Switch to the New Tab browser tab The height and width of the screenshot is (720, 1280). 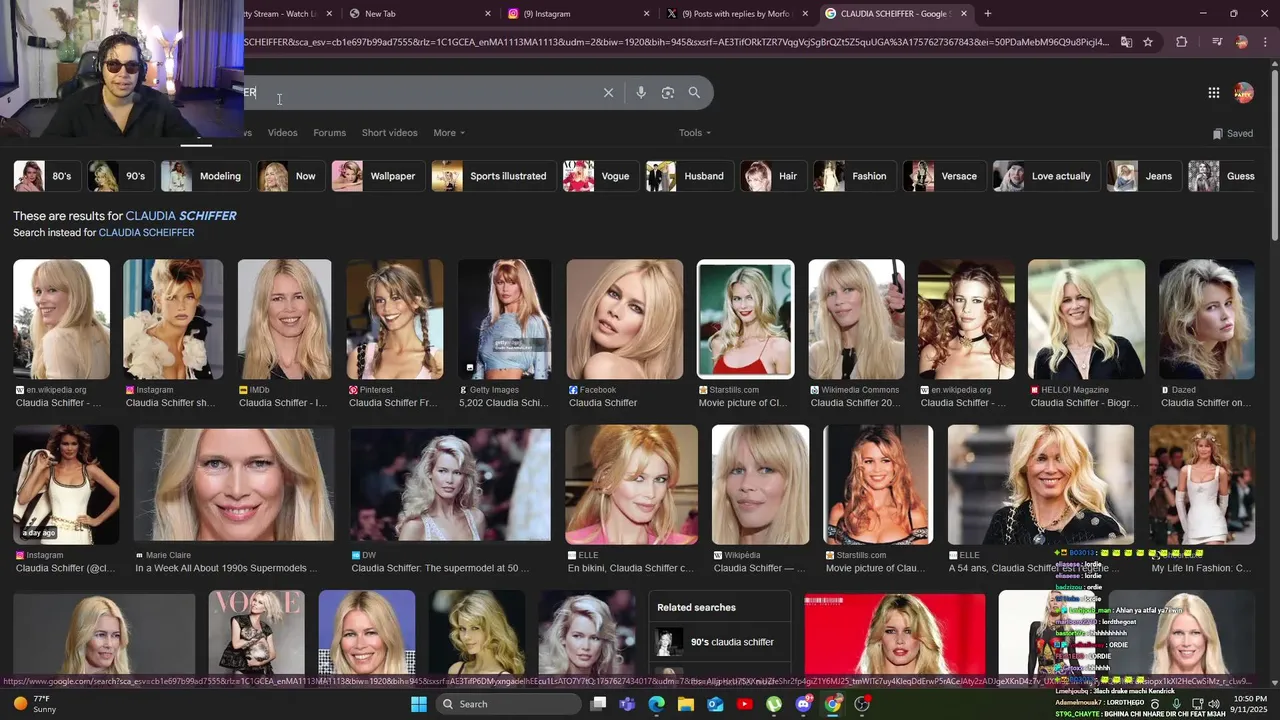(x=420, y=14)
